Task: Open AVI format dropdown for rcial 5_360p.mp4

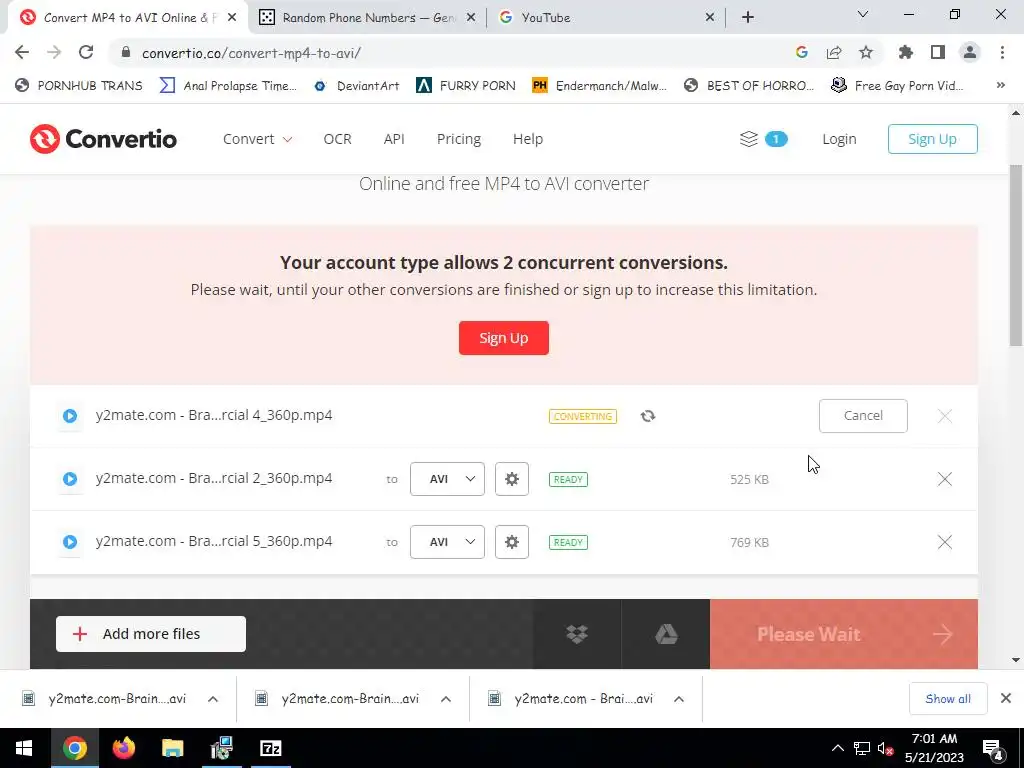Action: point(447,542)
